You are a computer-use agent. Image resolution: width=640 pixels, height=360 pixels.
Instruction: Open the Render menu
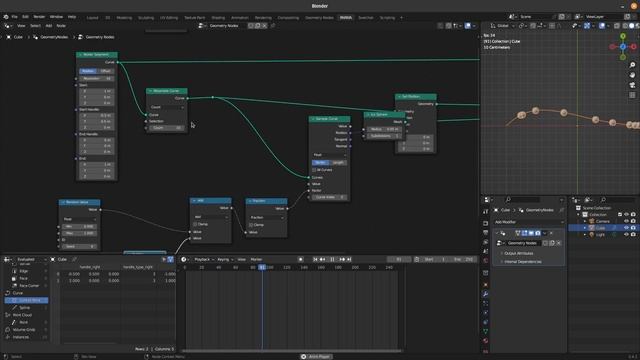[x=39, y=17]
